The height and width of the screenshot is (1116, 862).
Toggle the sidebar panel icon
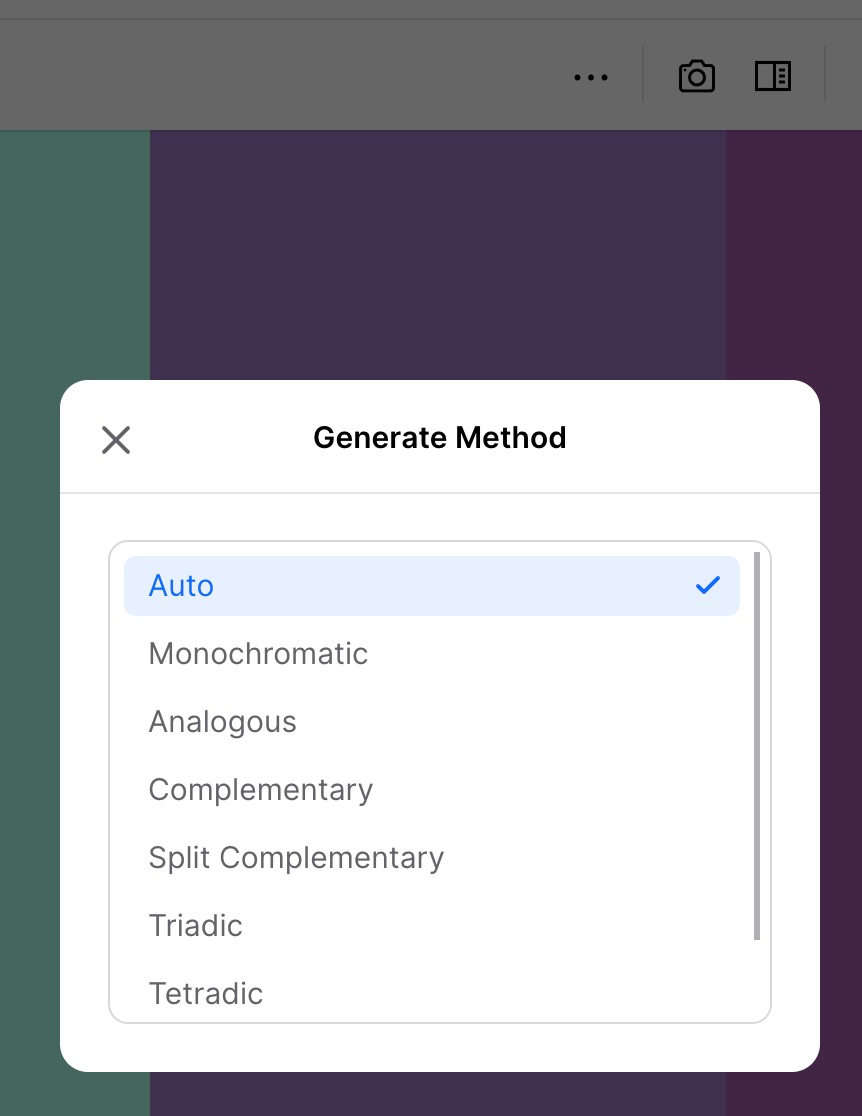pyautogui.click(x=773, y=77)
